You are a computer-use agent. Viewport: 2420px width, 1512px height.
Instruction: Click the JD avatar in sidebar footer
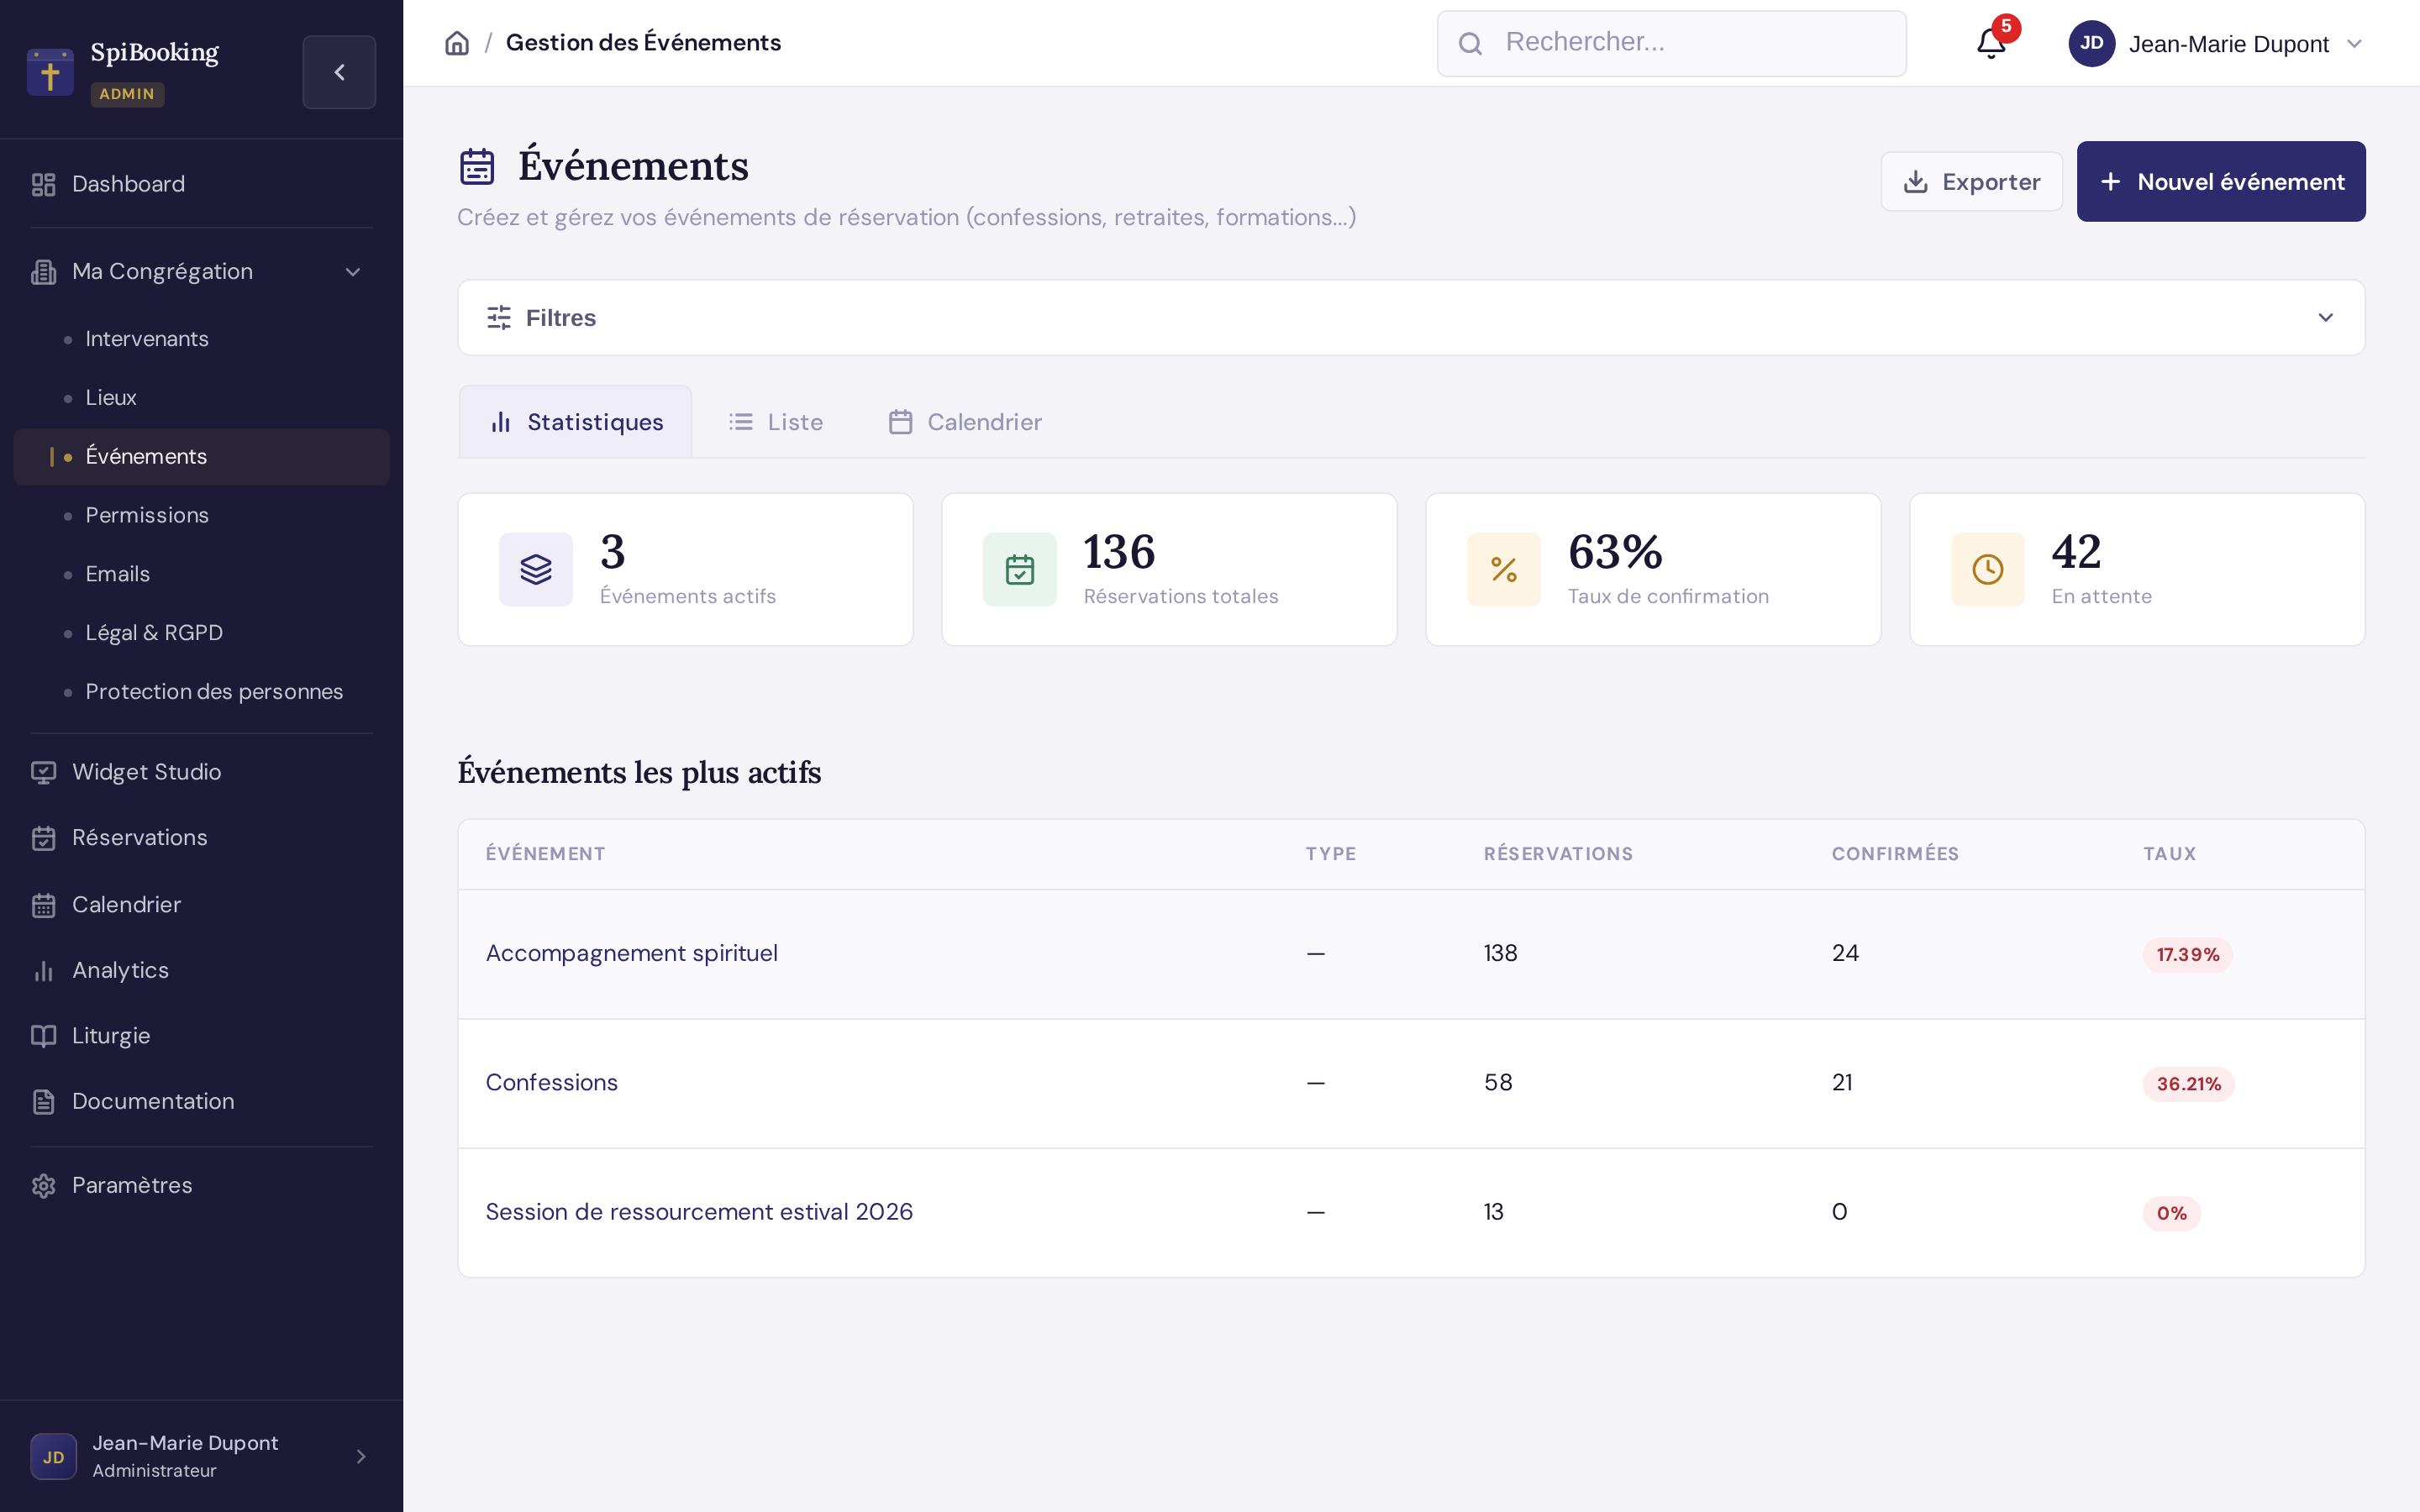[54, 1457]
